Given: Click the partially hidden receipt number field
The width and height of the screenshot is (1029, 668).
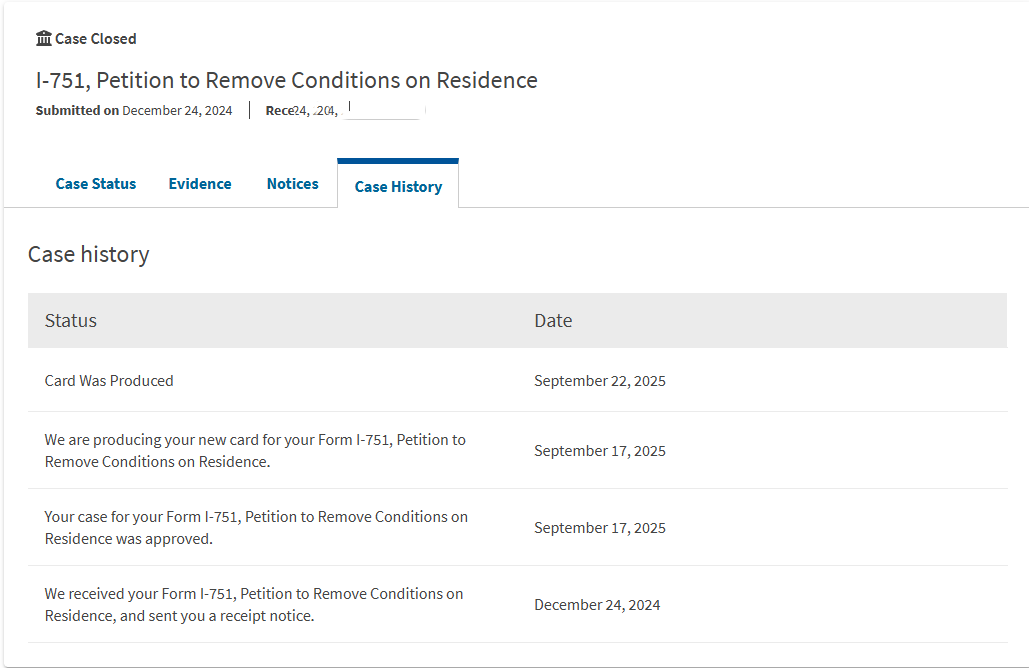Looking at the screenshot, I should [x=345, y=111].
